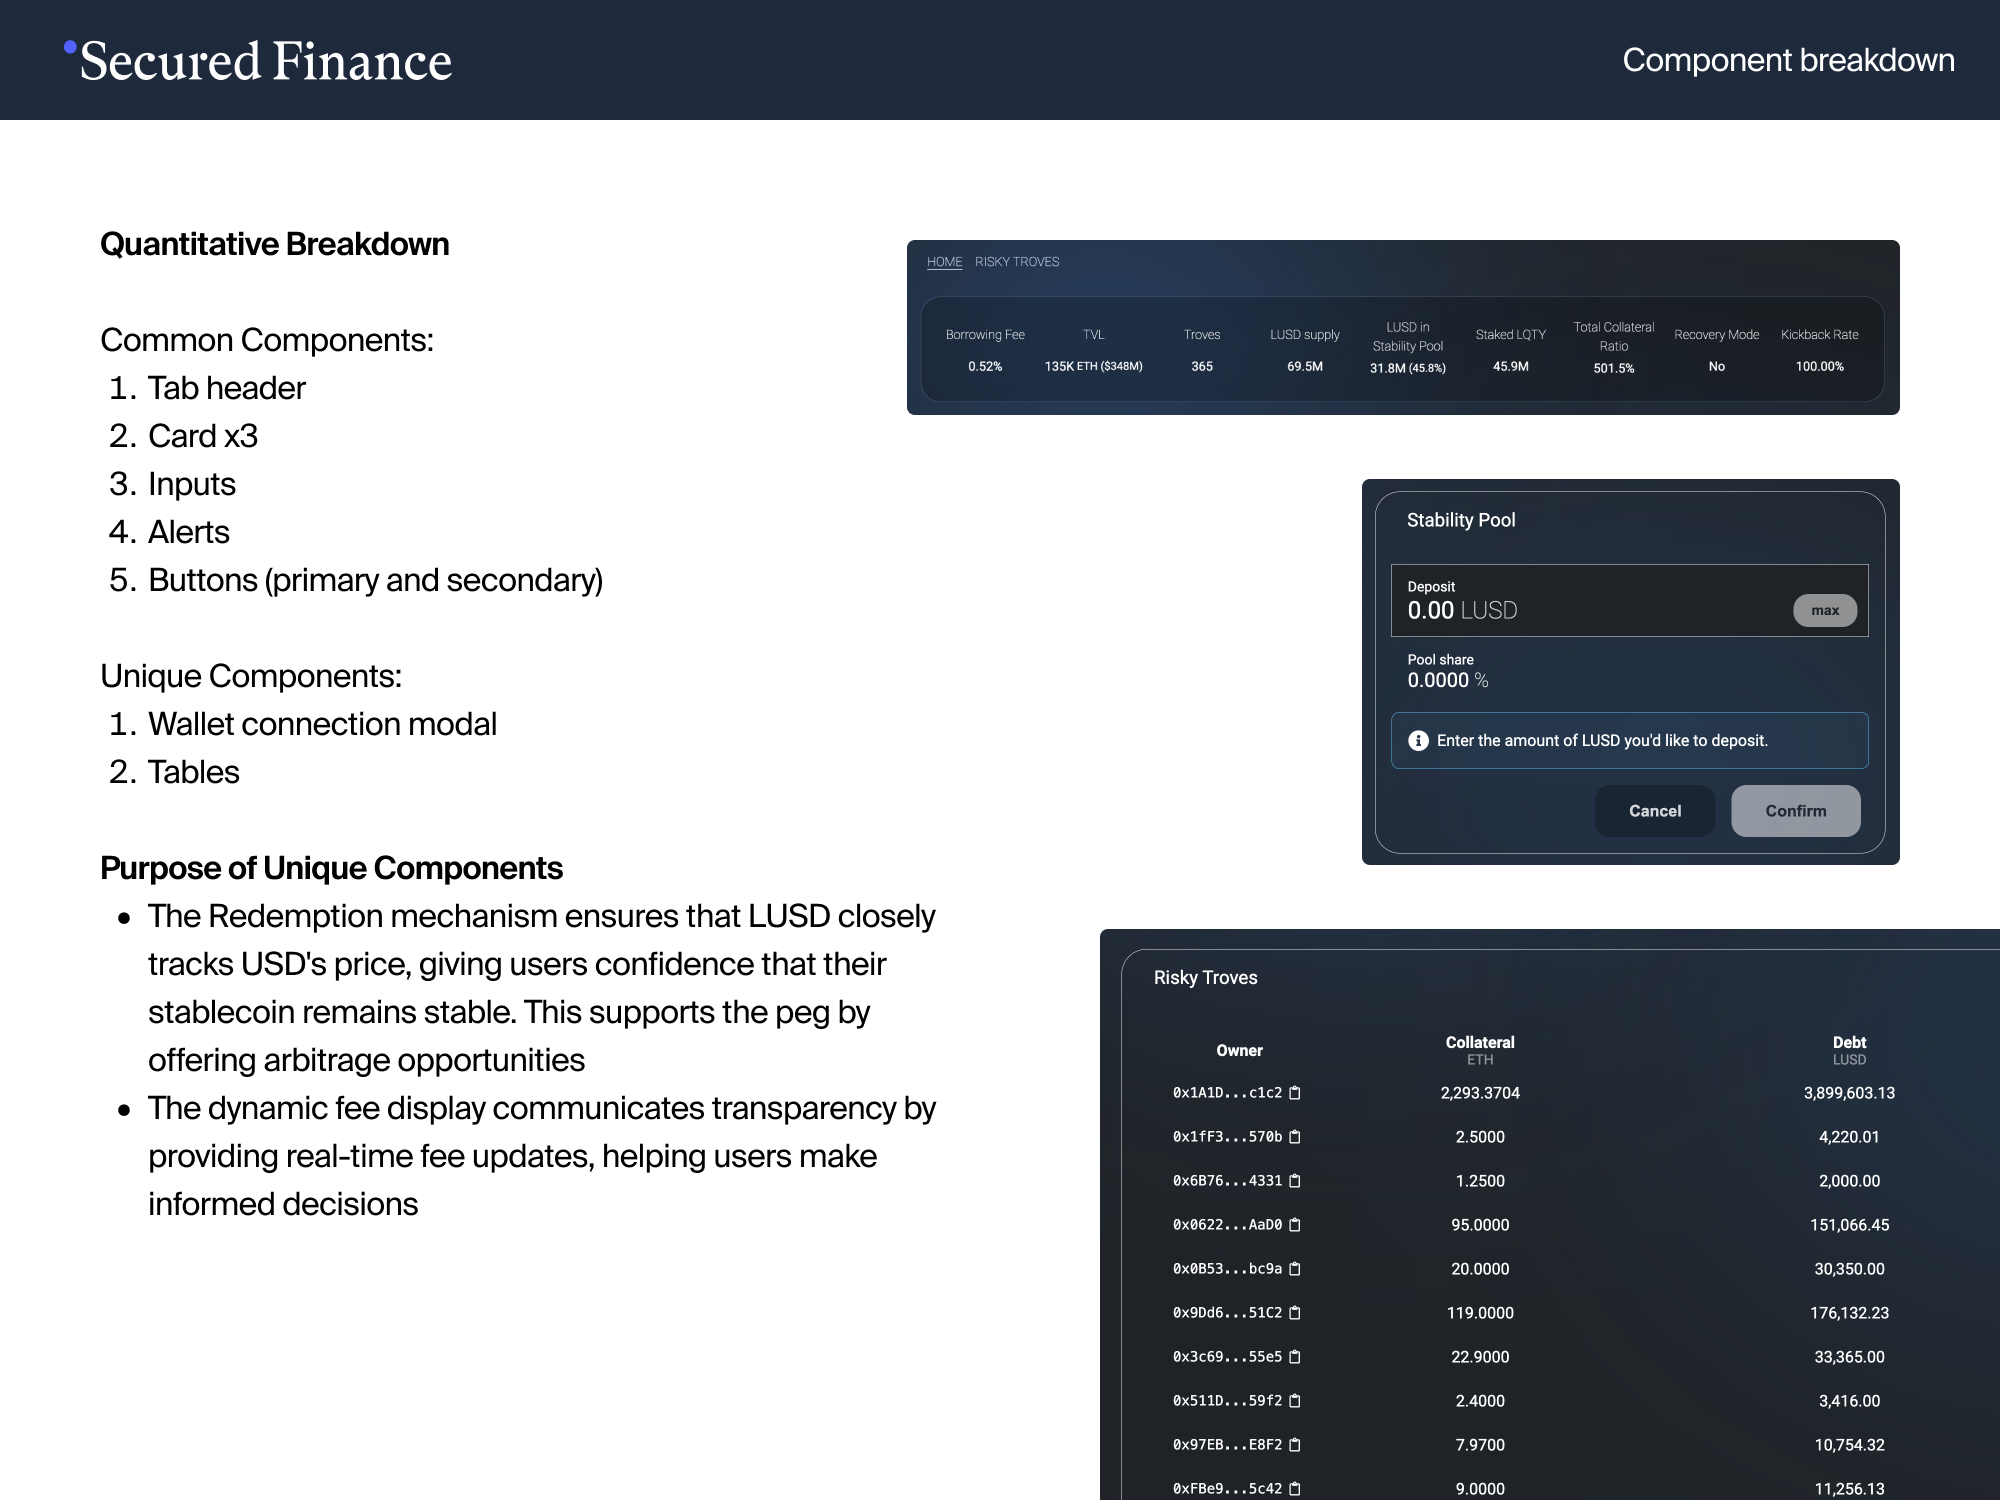Image resolution: width=2000 pixels, height=1500 pixels.
Task: Click the info icon in deposit alert
Action: (x=1418, y=741)
